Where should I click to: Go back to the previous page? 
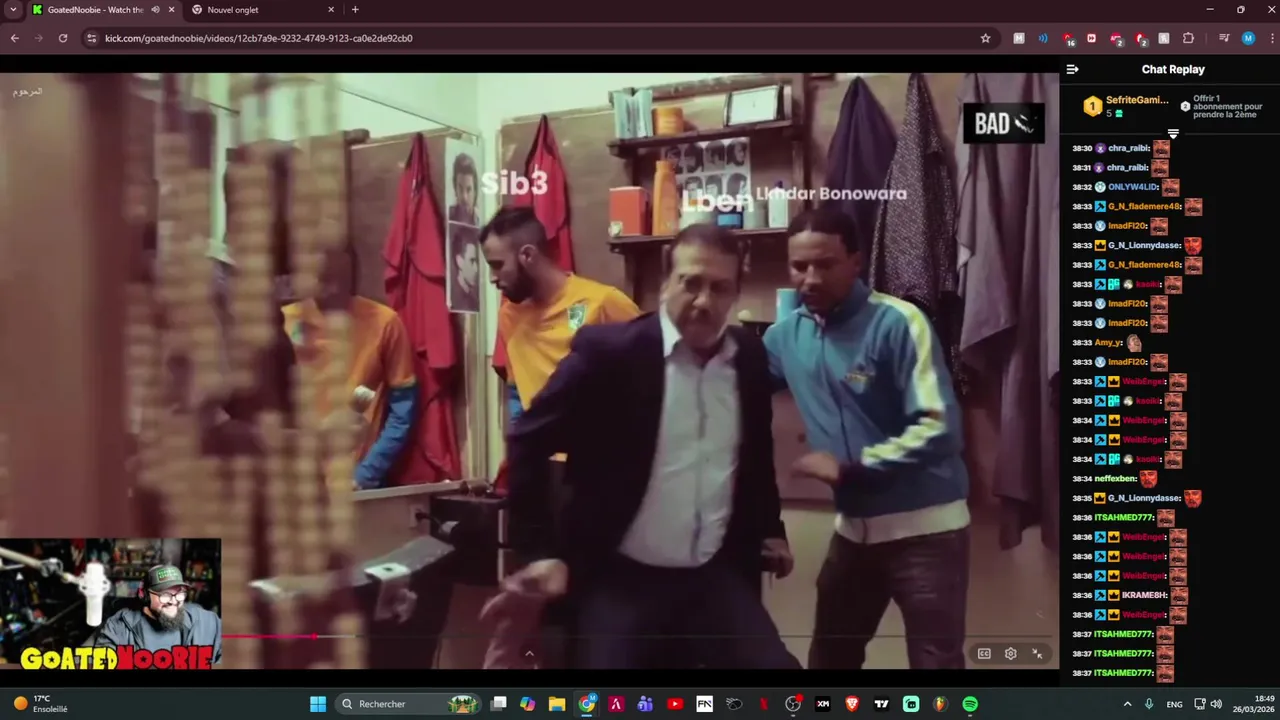click(14, 38)
